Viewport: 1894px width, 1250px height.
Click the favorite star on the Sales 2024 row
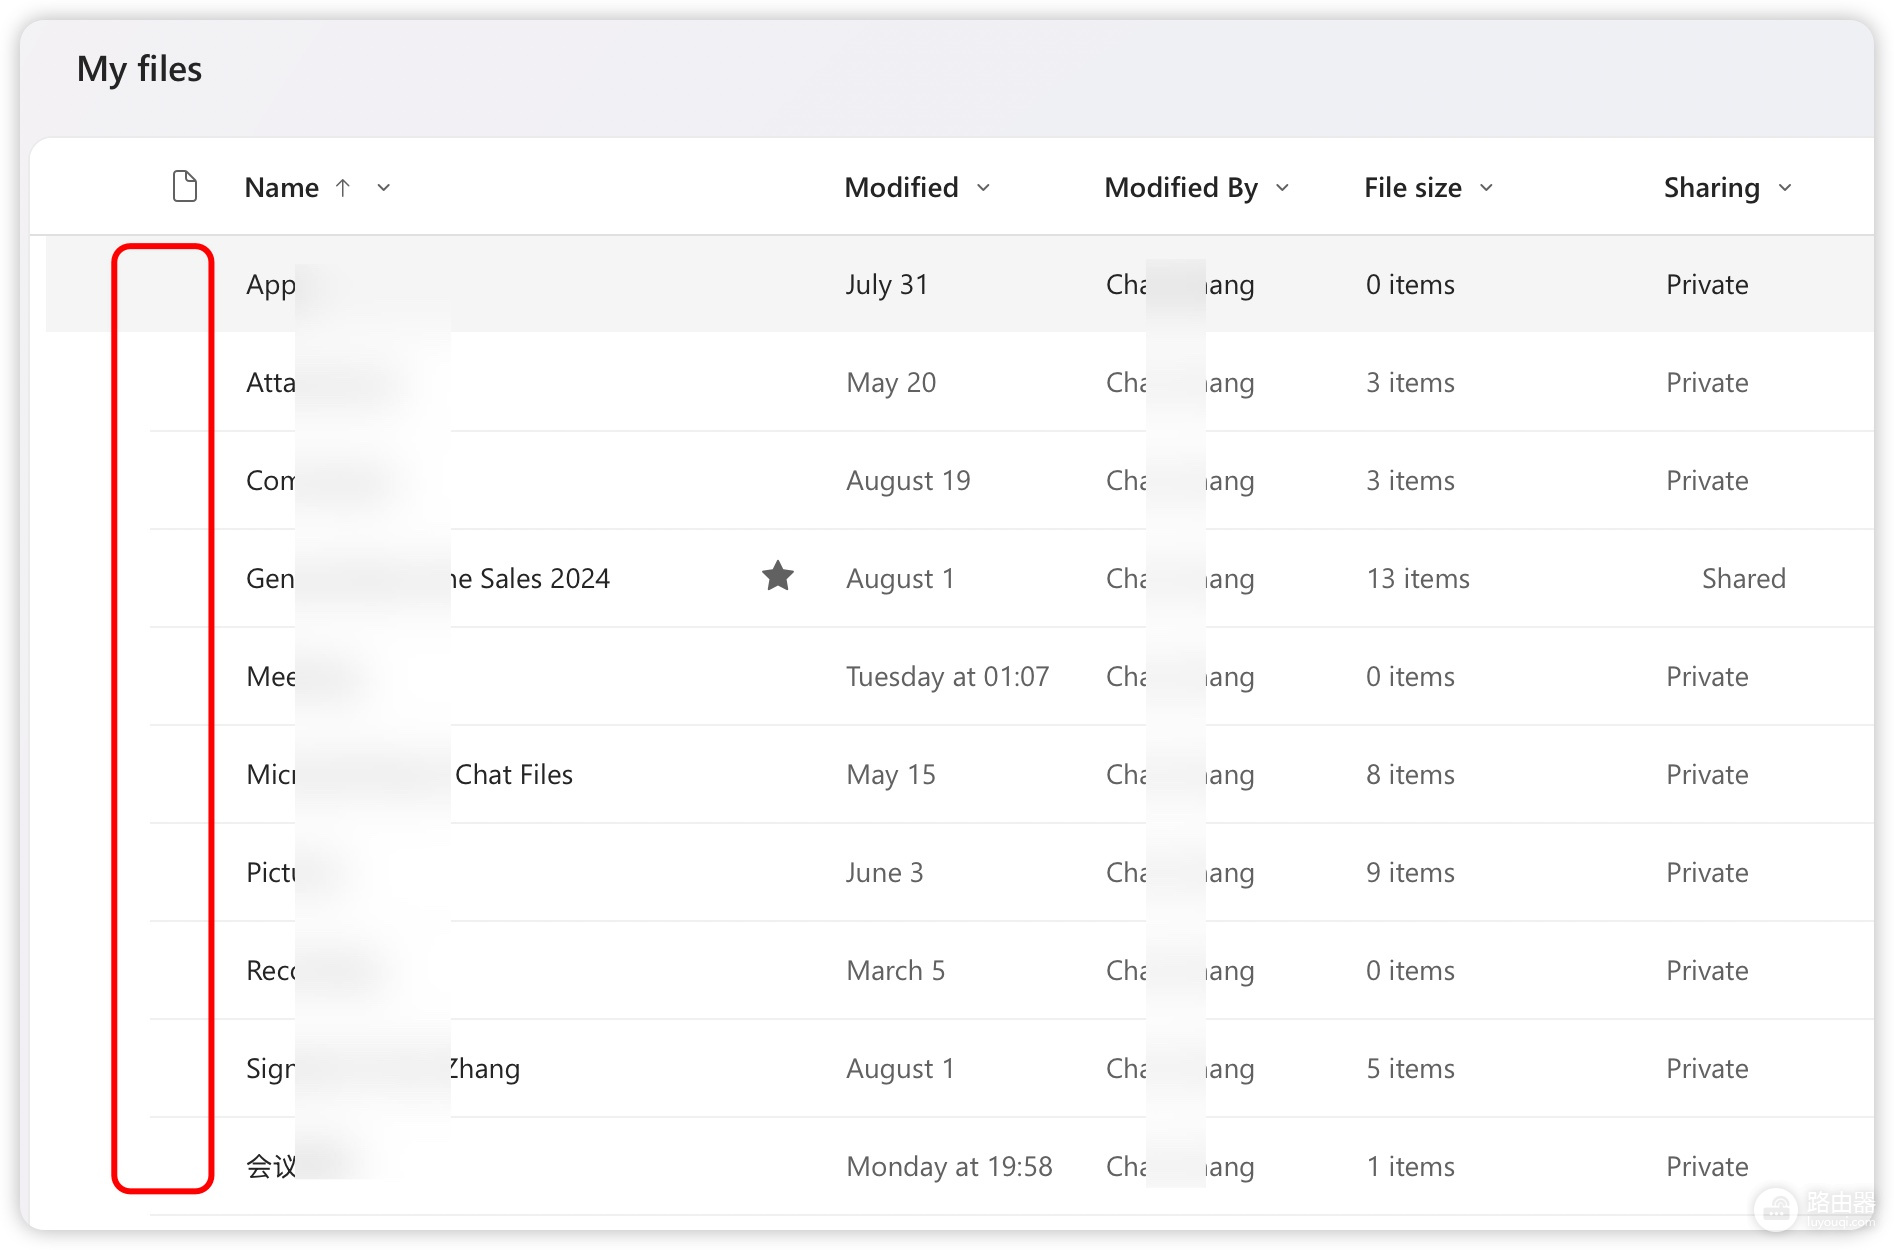click(778, 576)
